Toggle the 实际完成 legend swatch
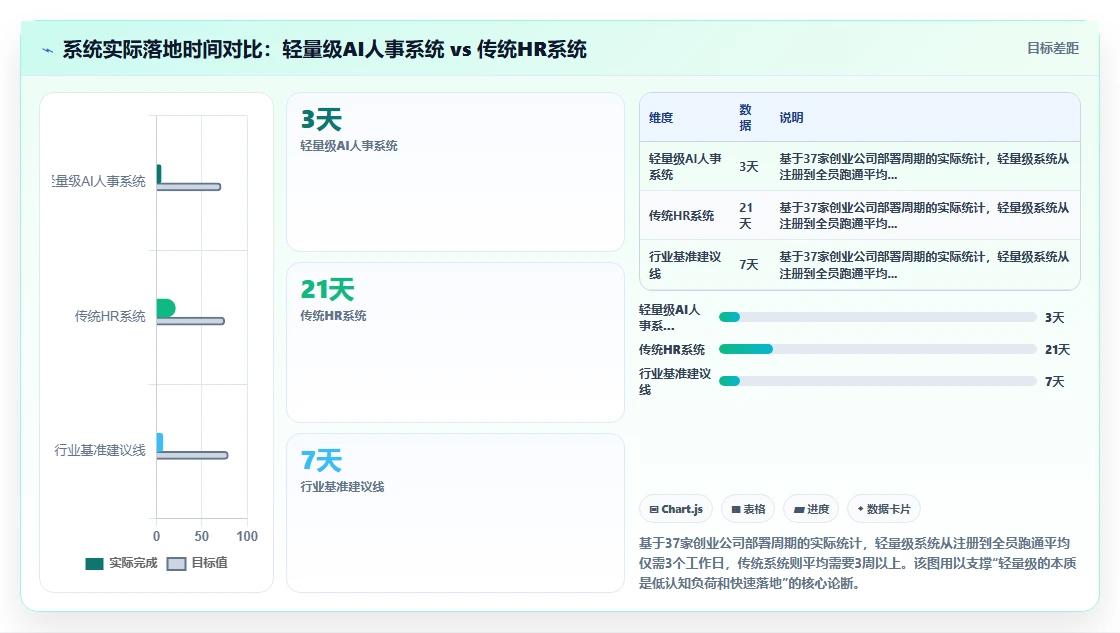 tap(94, 564)
